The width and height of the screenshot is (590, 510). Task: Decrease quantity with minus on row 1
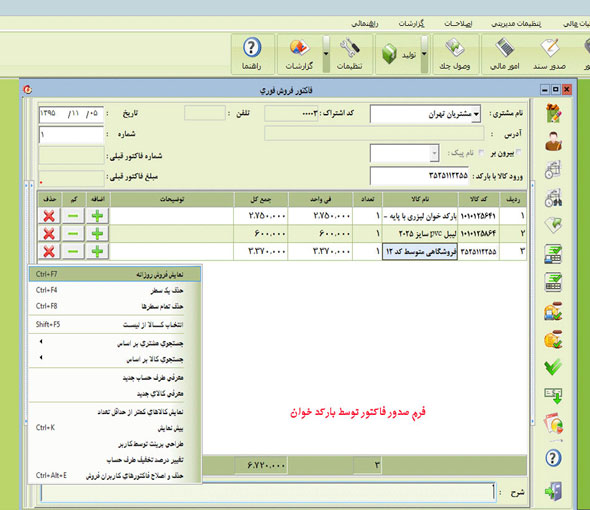pyautogui.click(x=73, y=216)
